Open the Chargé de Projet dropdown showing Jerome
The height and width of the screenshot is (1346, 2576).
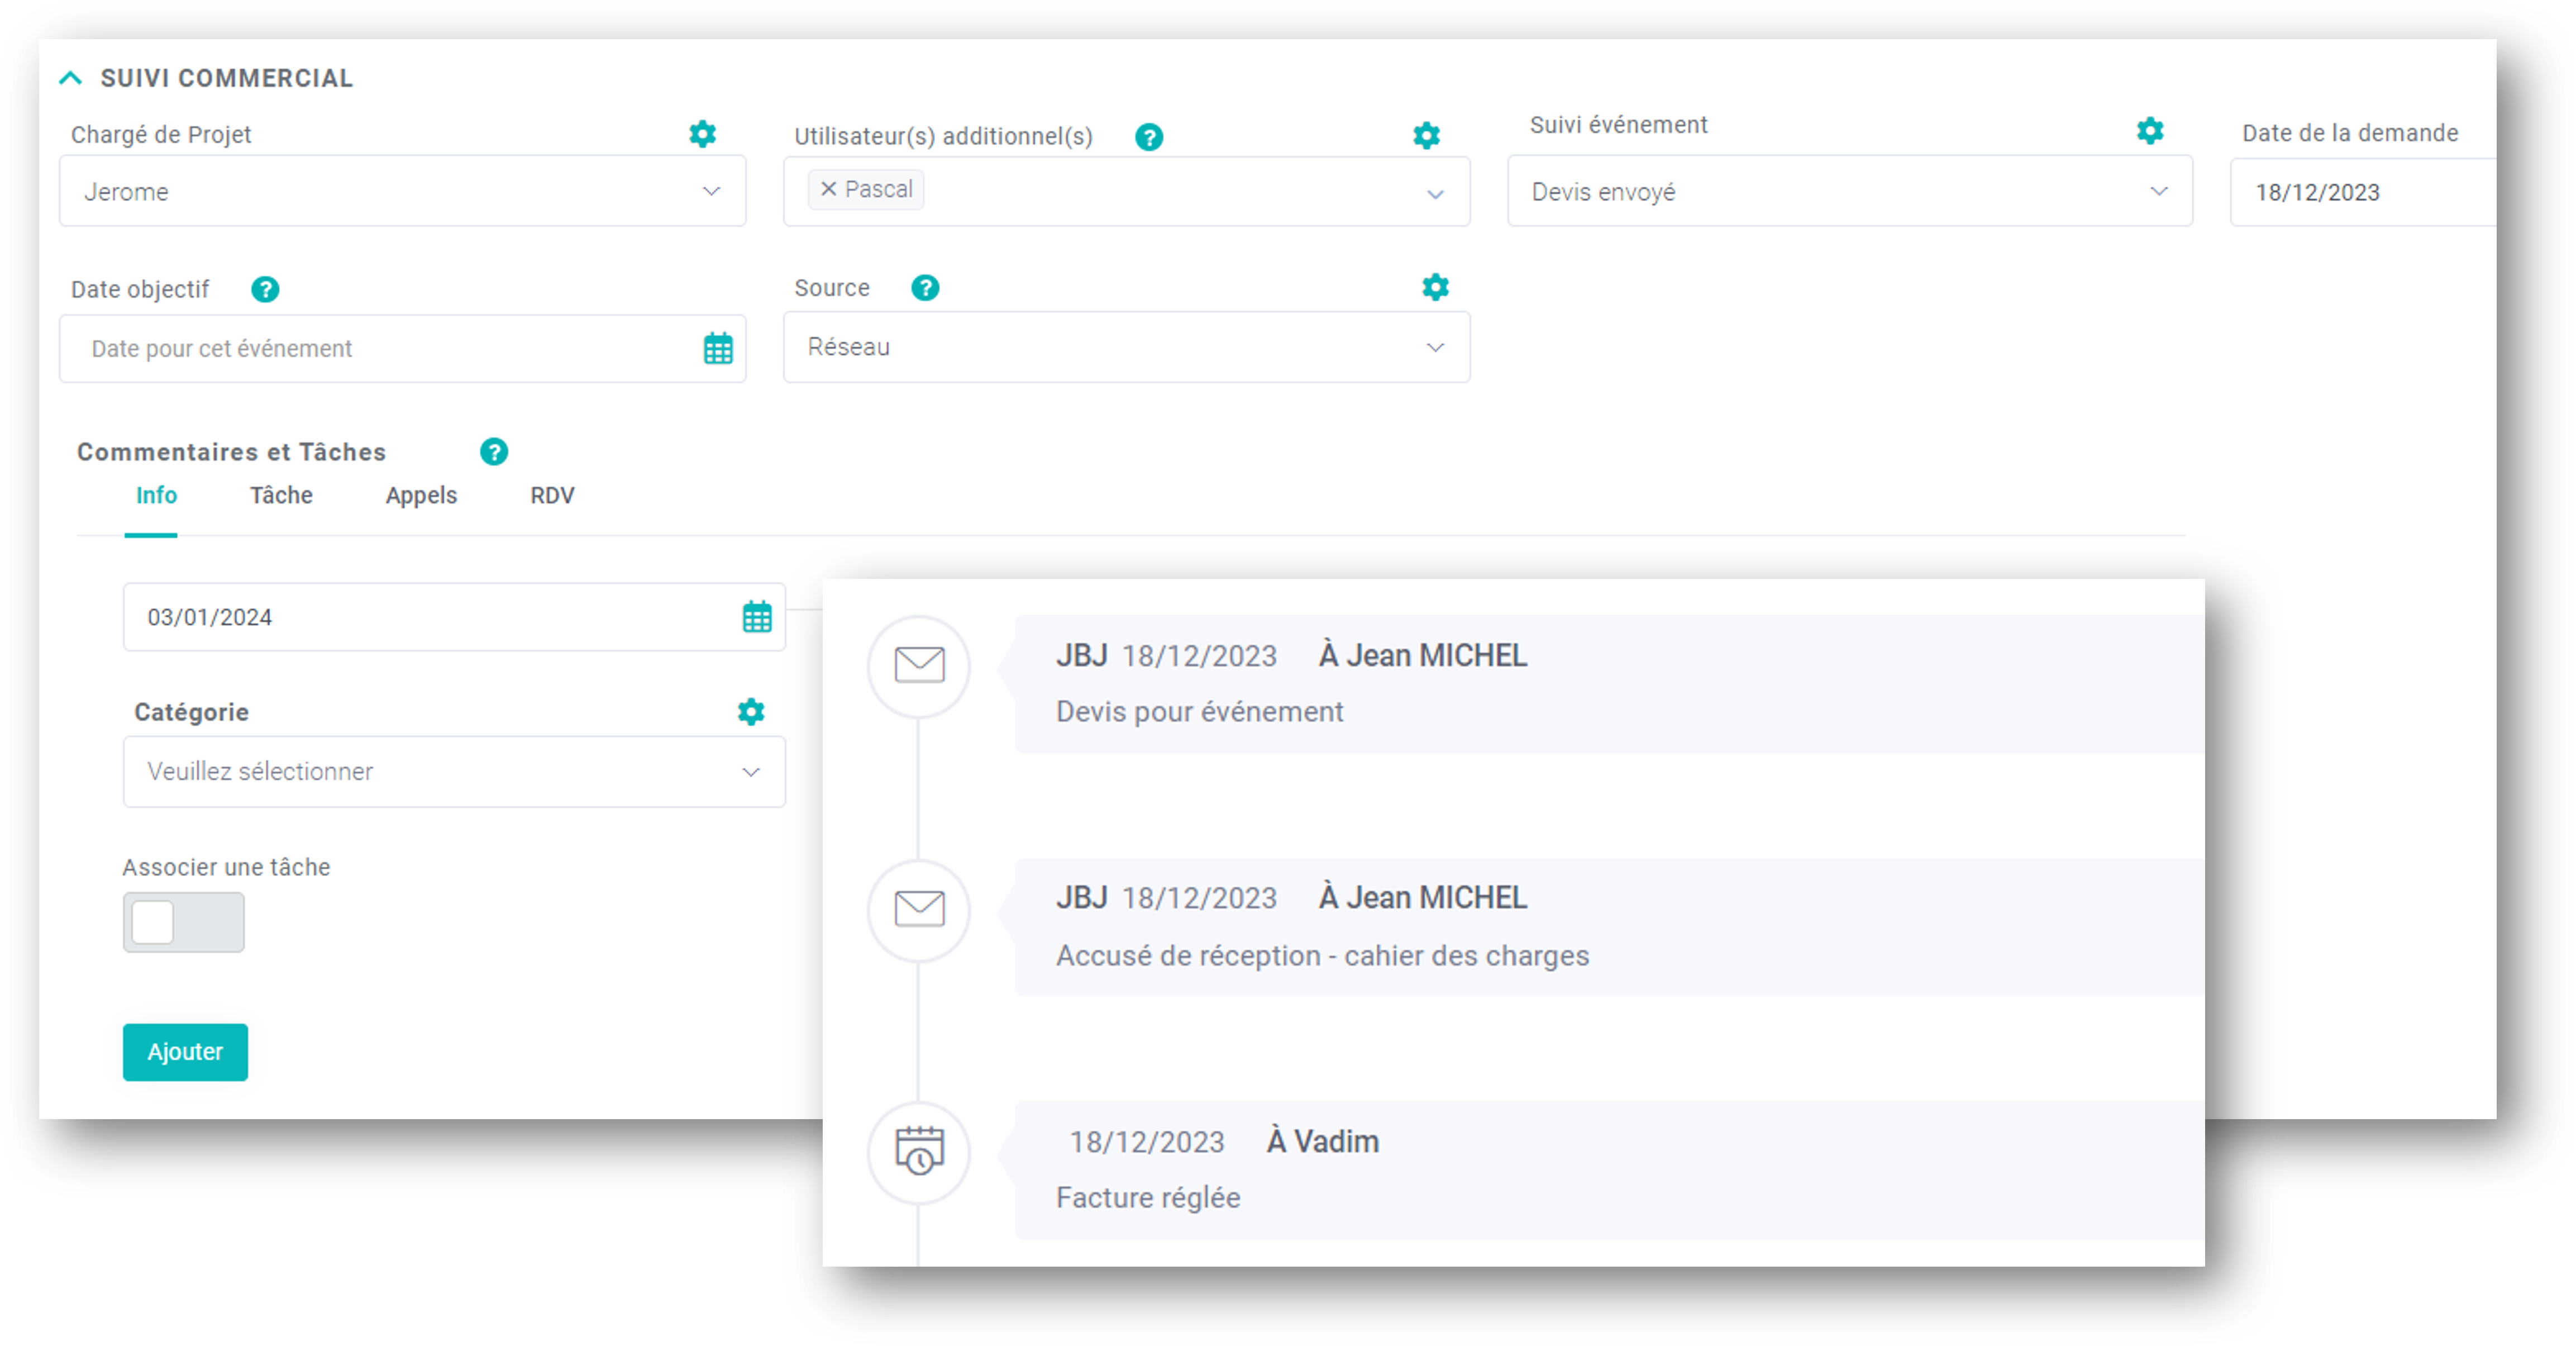pyautogui.click(x=403, y=191)
